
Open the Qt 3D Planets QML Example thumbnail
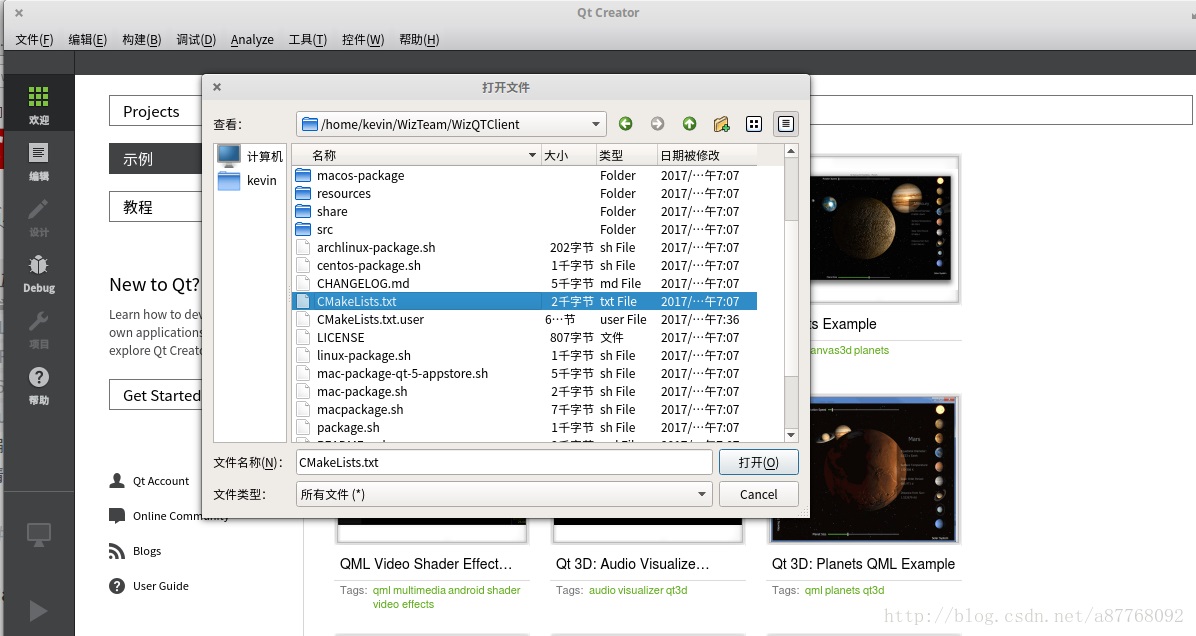tap(863, 468)
